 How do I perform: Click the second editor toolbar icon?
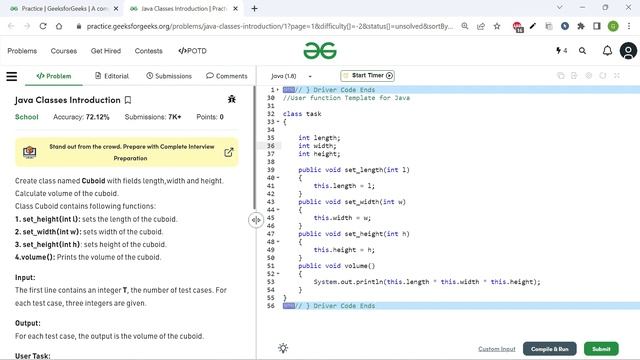[574, 76]
